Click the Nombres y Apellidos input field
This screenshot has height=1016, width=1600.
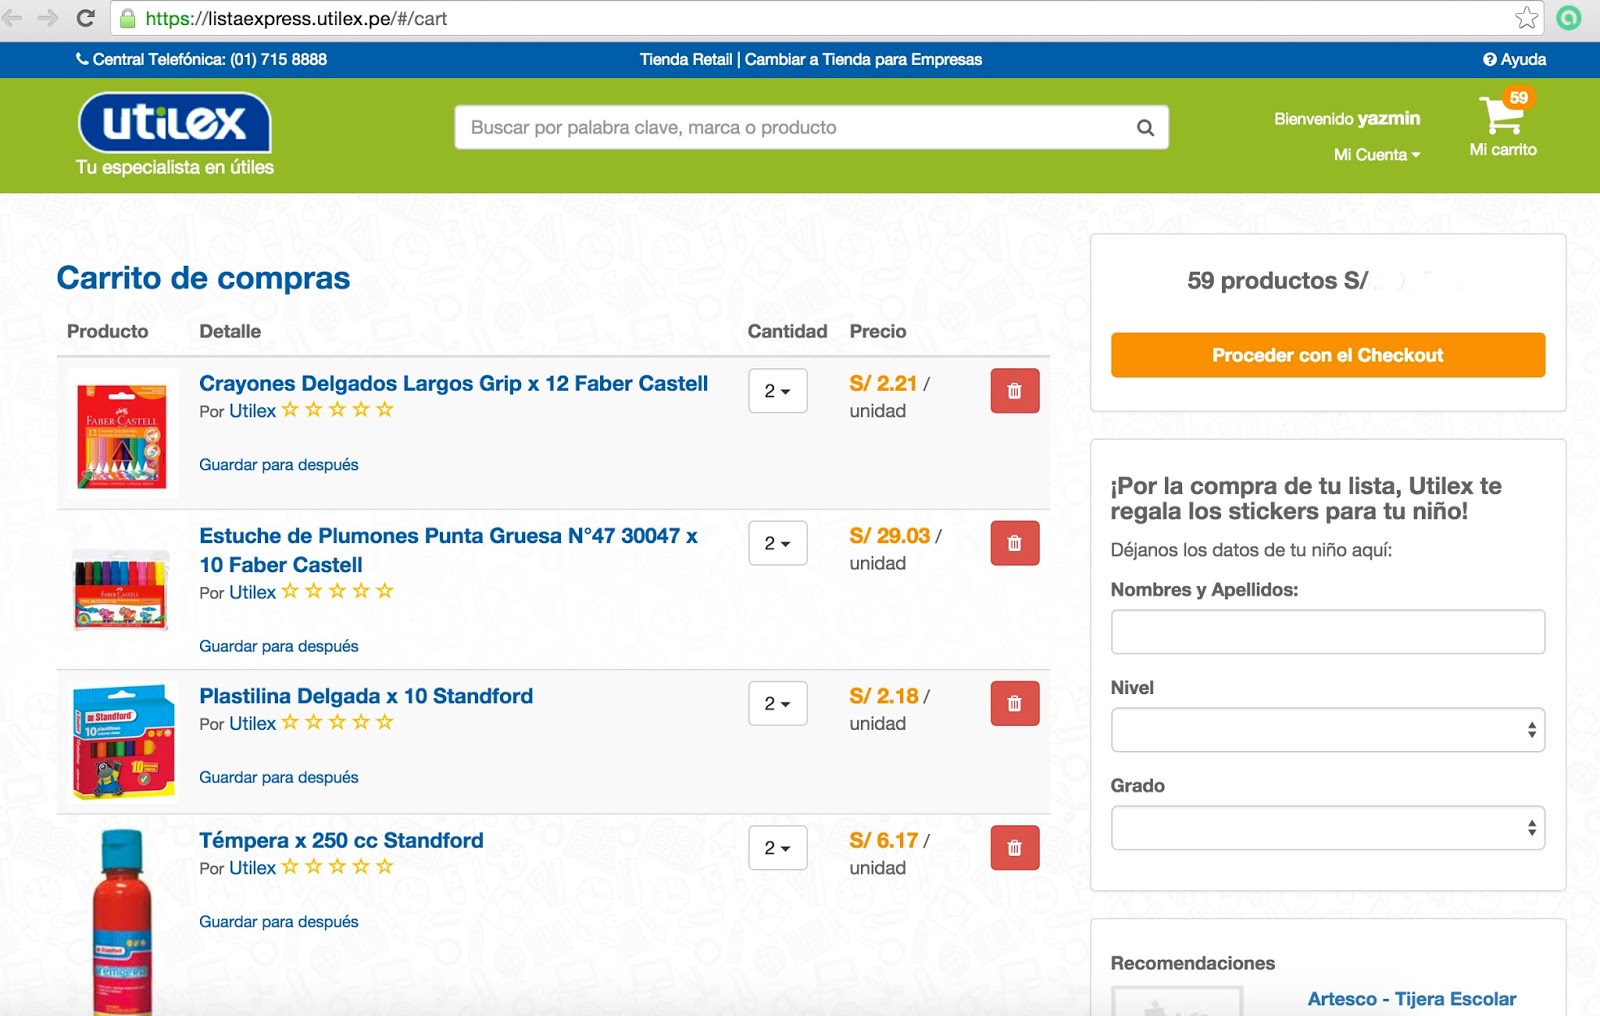click(x=1328, y=632)
